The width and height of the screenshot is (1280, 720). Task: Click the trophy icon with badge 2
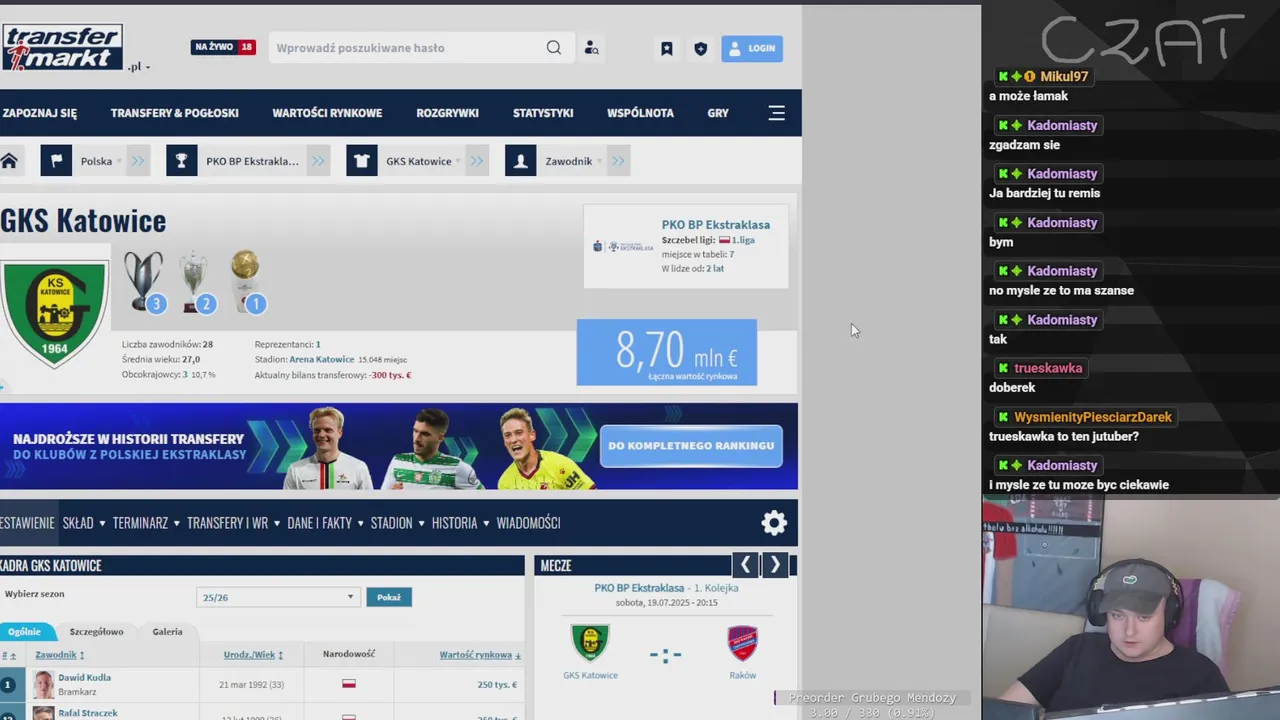pos(195,281)
